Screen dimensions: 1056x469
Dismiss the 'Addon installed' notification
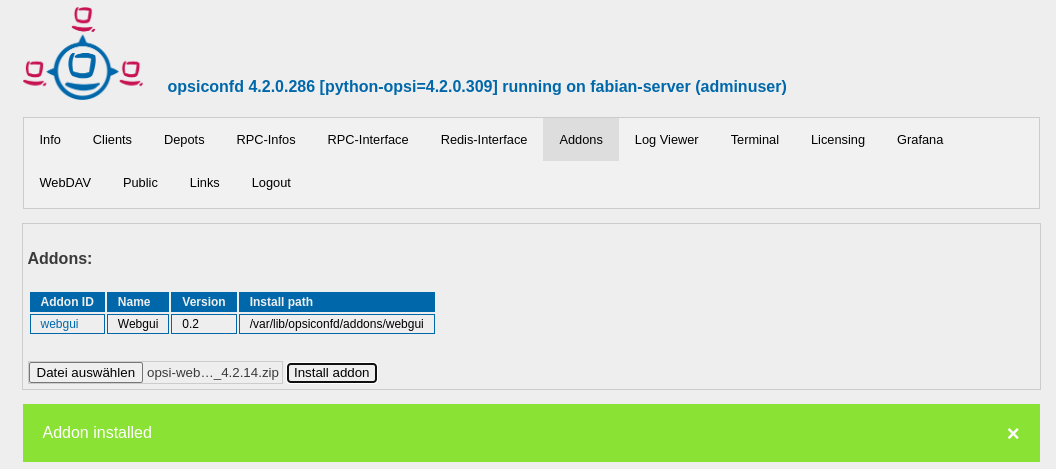1012,433
